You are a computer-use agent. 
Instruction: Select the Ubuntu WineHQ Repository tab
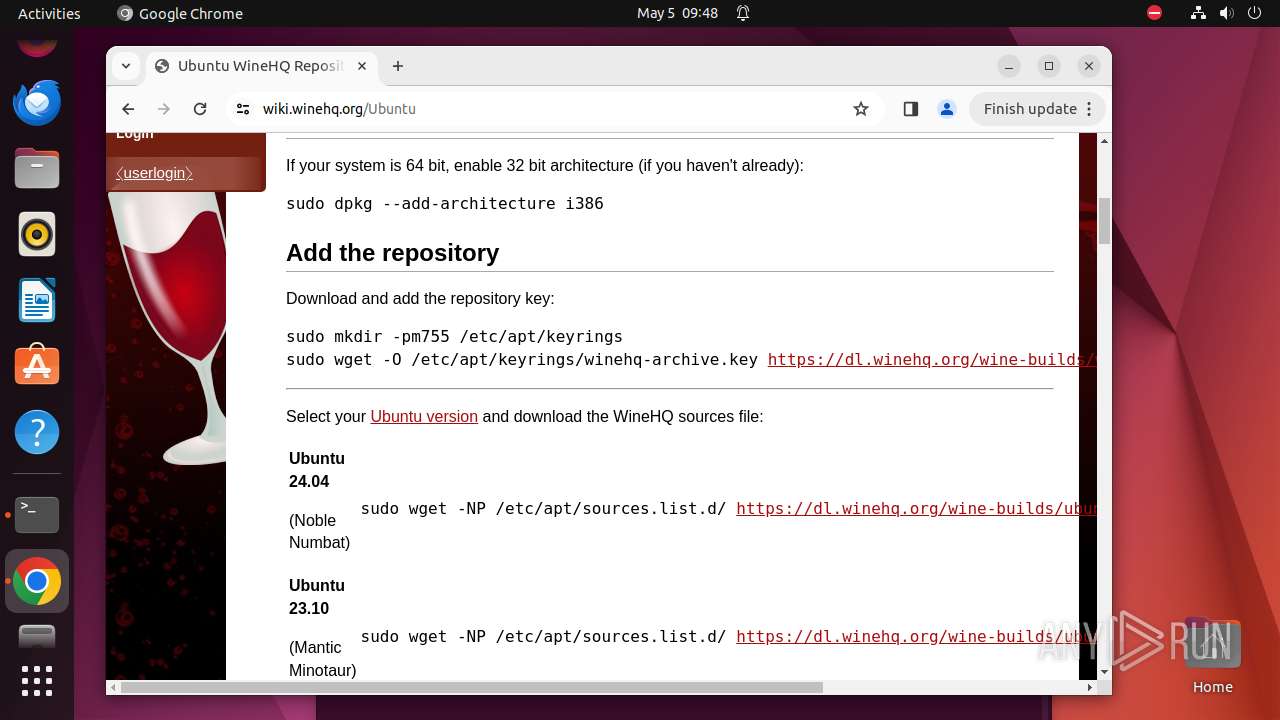260,66
